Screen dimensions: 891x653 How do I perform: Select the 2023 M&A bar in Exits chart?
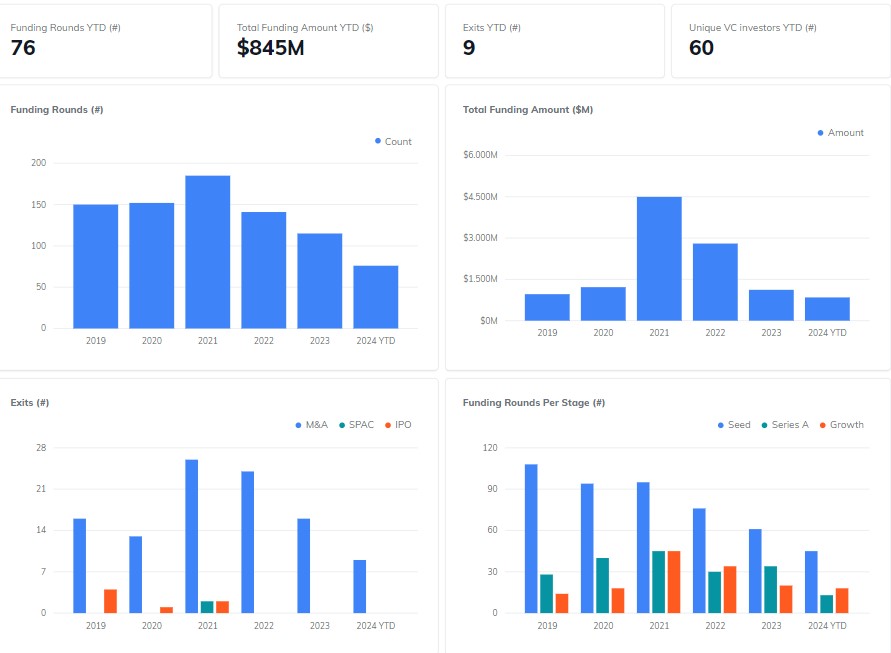point(304,566)
